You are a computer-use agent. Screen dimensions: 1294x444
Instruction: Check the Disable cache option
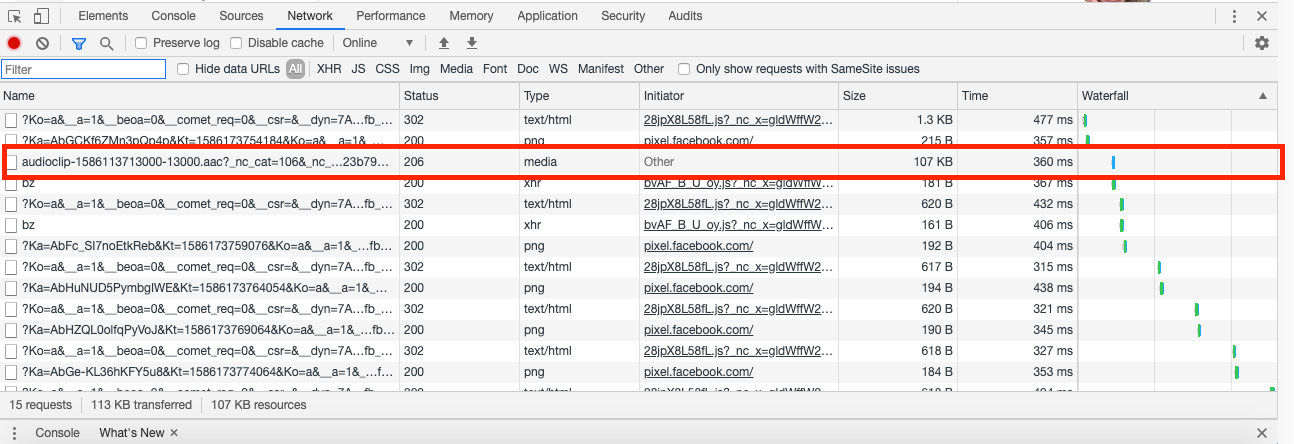[x=237, y=43]
